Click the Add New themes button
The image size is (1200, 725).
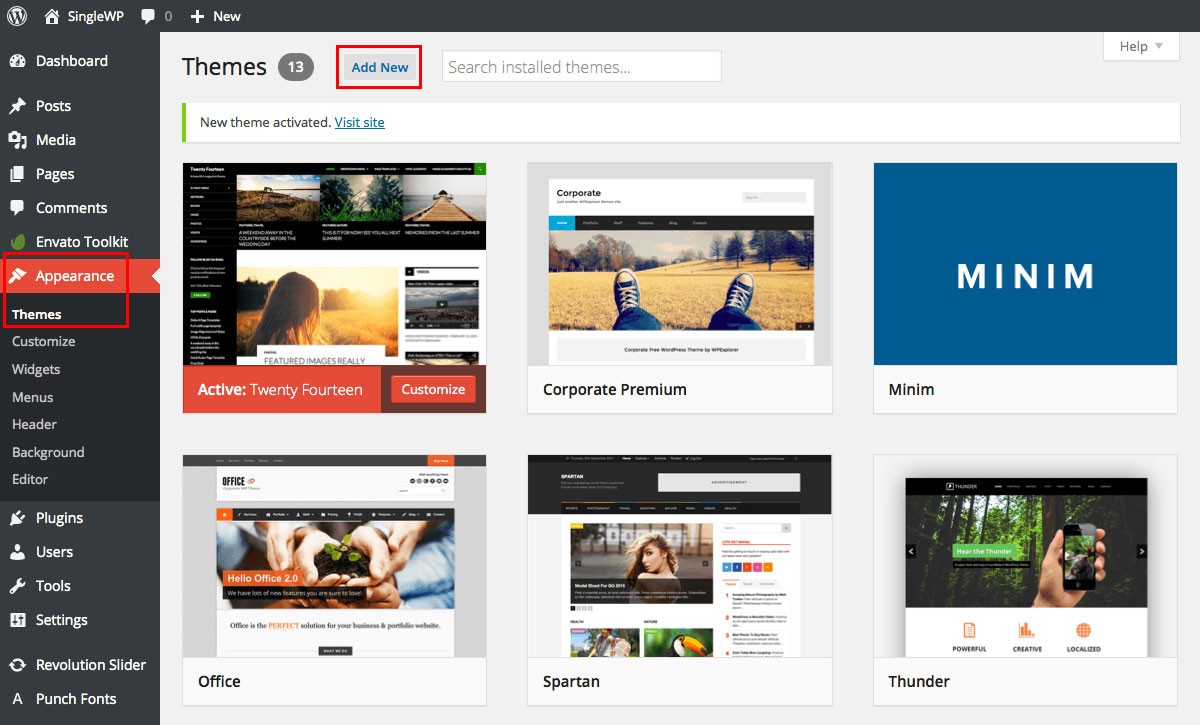379,67
